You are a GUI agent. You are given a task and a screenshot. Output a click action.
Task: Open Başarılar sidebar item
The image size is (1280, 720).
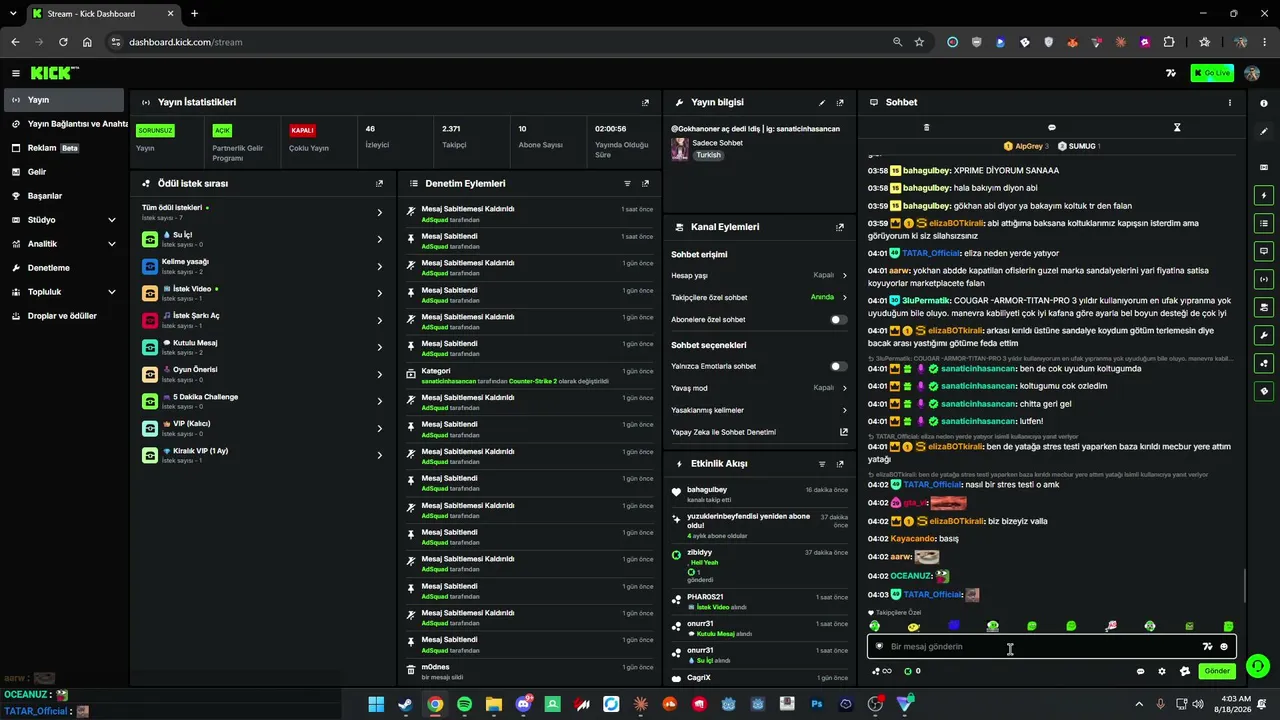[64, 196]
